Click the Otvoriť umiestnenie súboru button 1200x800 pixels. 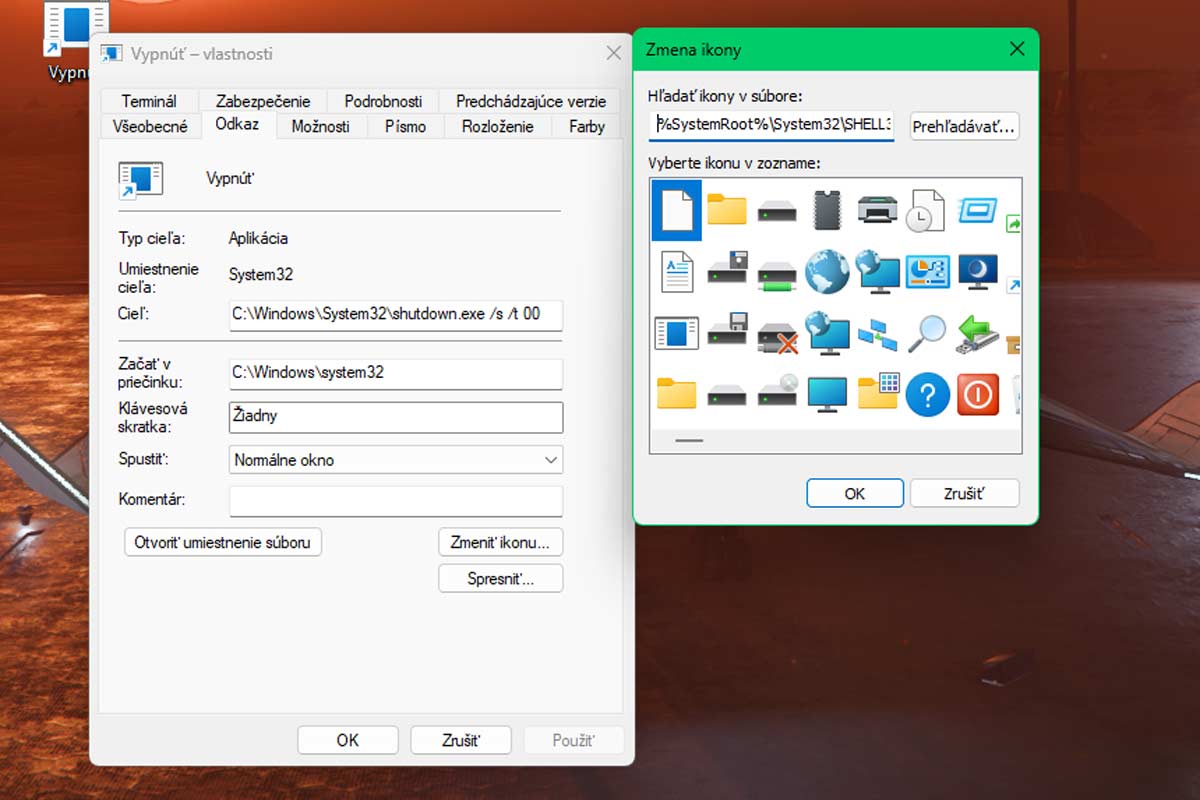tap(223, 543)
